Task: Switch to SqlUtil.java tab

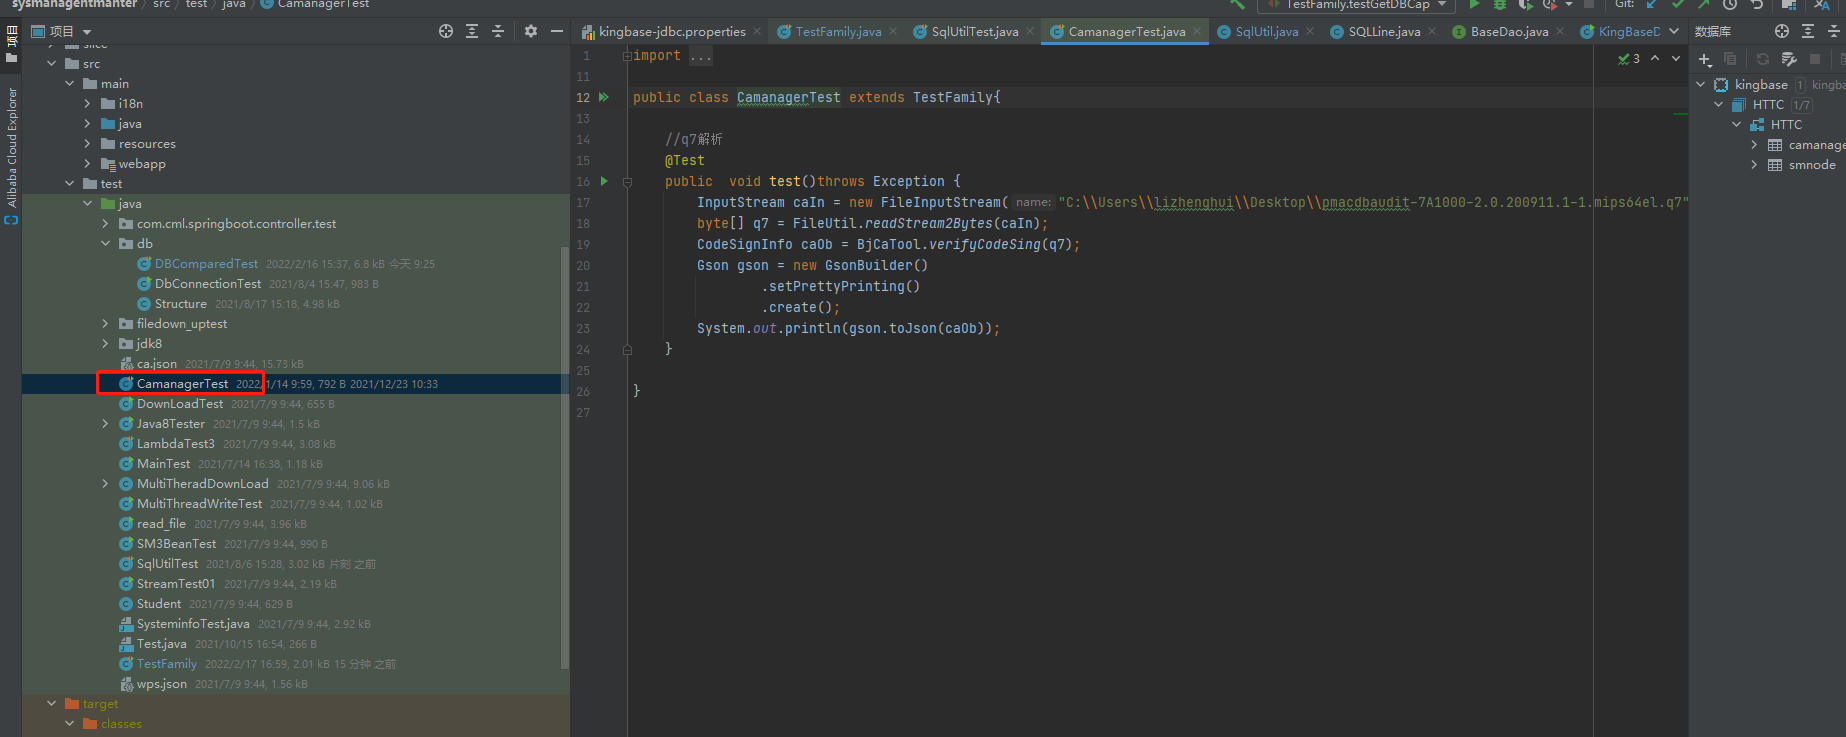Action: (x=1266, y=32)
